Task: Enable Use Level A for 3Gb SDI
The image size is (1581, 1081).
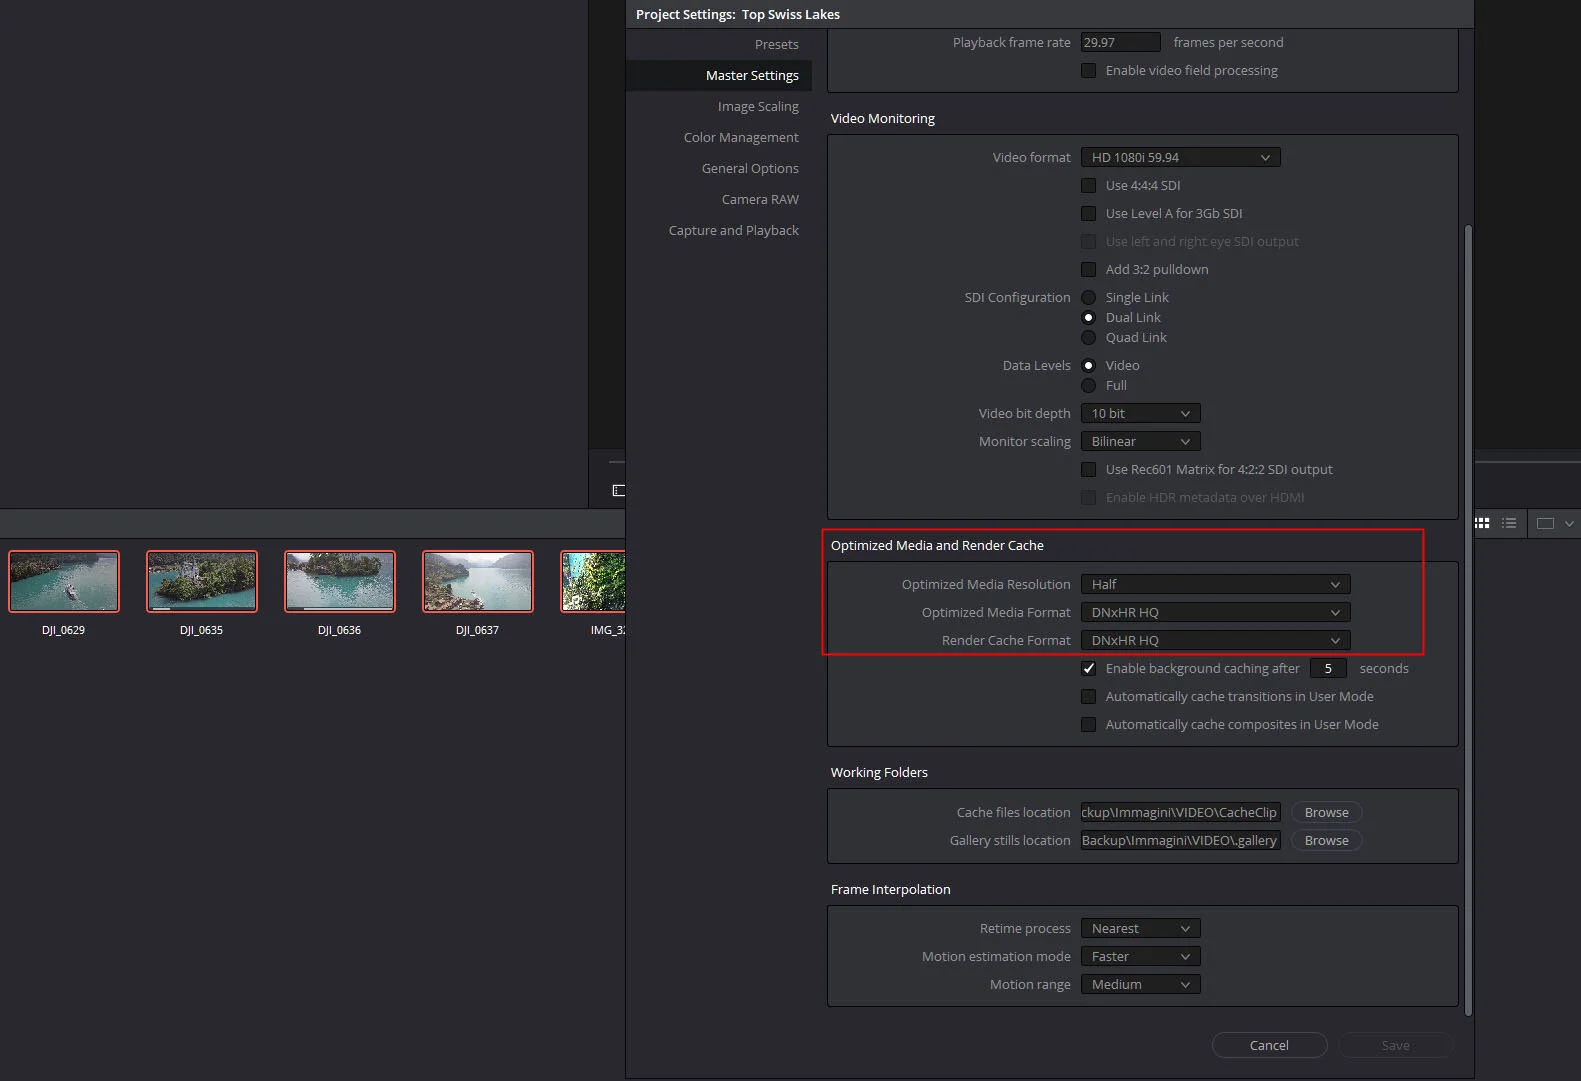Action: coord(1088,213)
